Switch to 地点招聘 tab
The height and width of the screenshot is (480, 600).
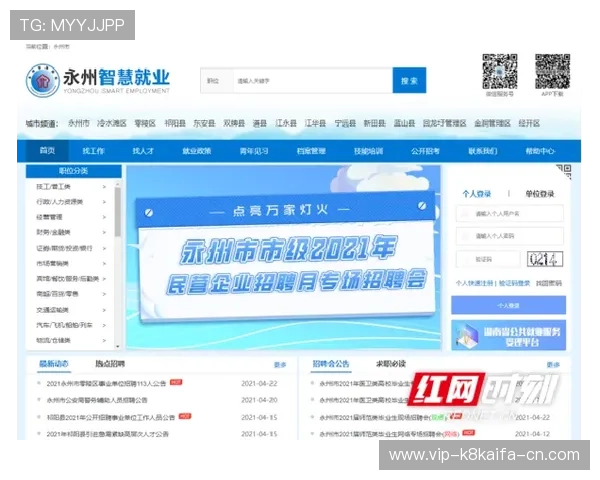point(110,364)
